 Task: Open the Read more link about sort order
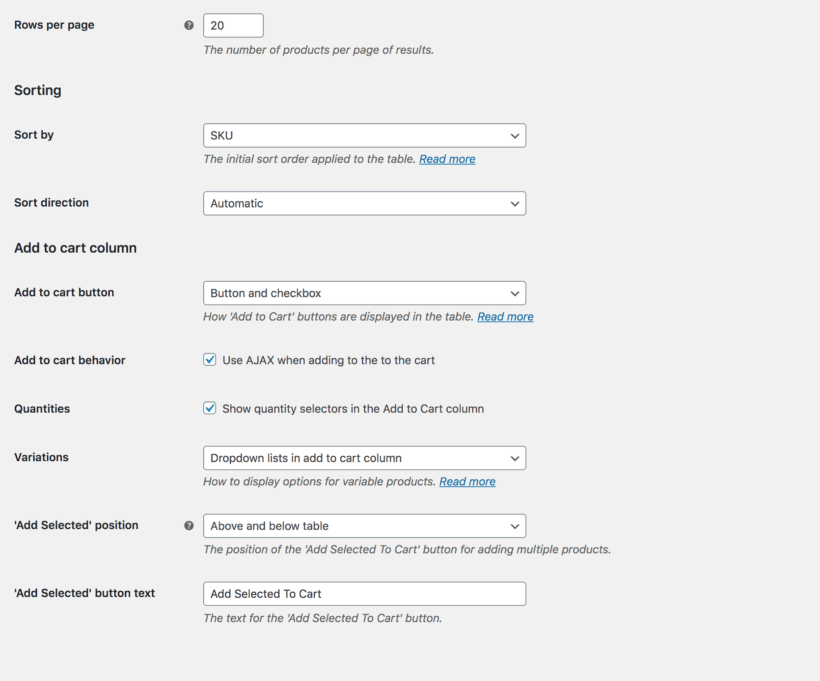coord(447,158)
